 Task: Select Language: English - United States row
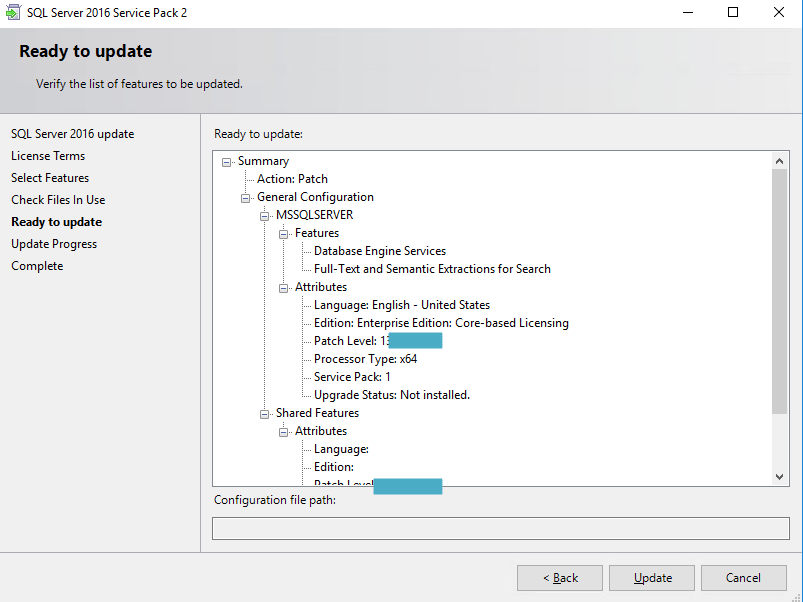point(402,305)
